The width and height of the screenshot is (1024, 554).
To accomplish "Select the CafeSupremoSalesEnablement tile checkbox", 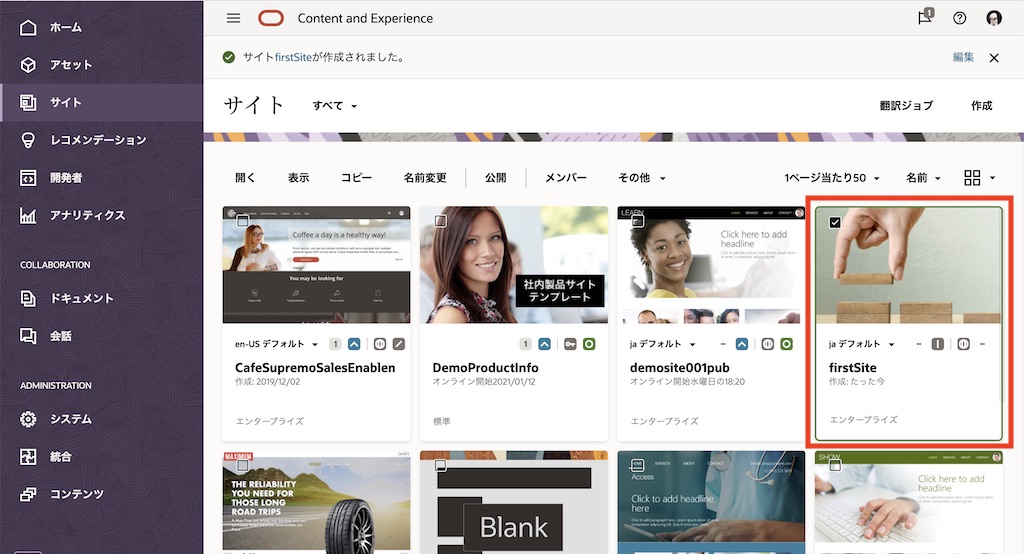I will [242, 221].
